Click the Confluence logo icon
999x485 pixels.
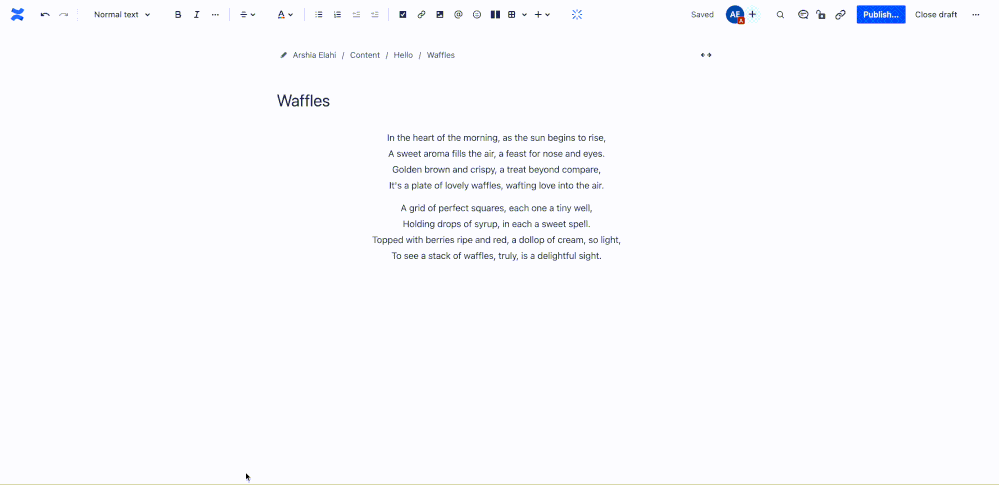pos(17,15)
